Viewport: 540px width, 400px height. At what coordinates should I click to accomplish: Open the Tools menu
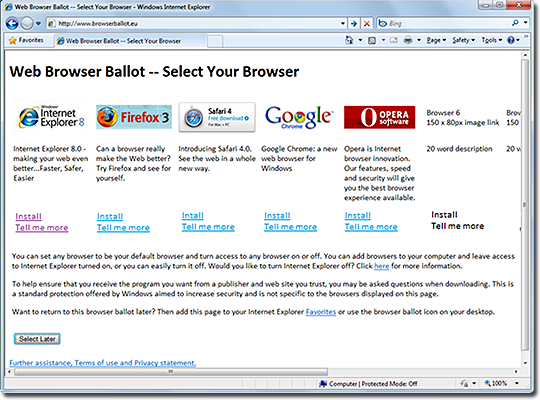492,40
